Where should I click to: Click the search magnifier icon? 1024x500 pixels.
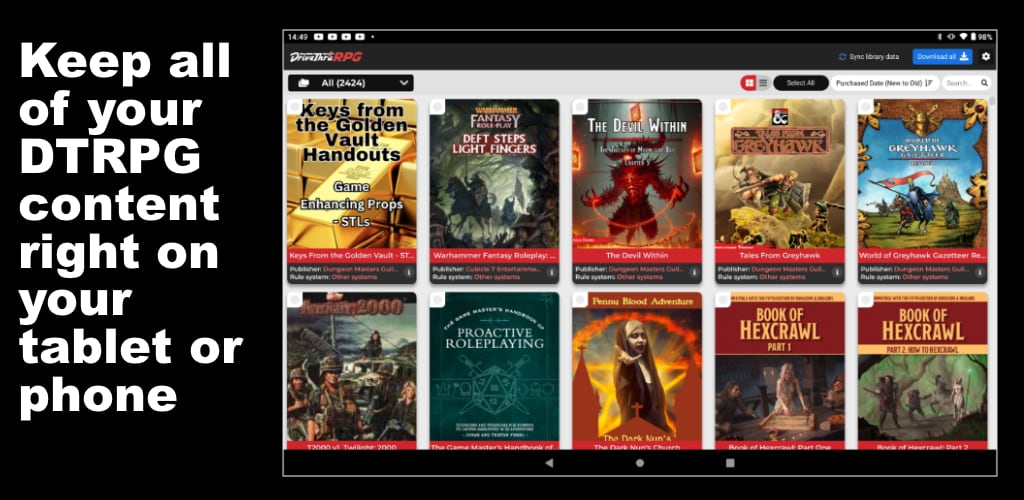(984, 83)
